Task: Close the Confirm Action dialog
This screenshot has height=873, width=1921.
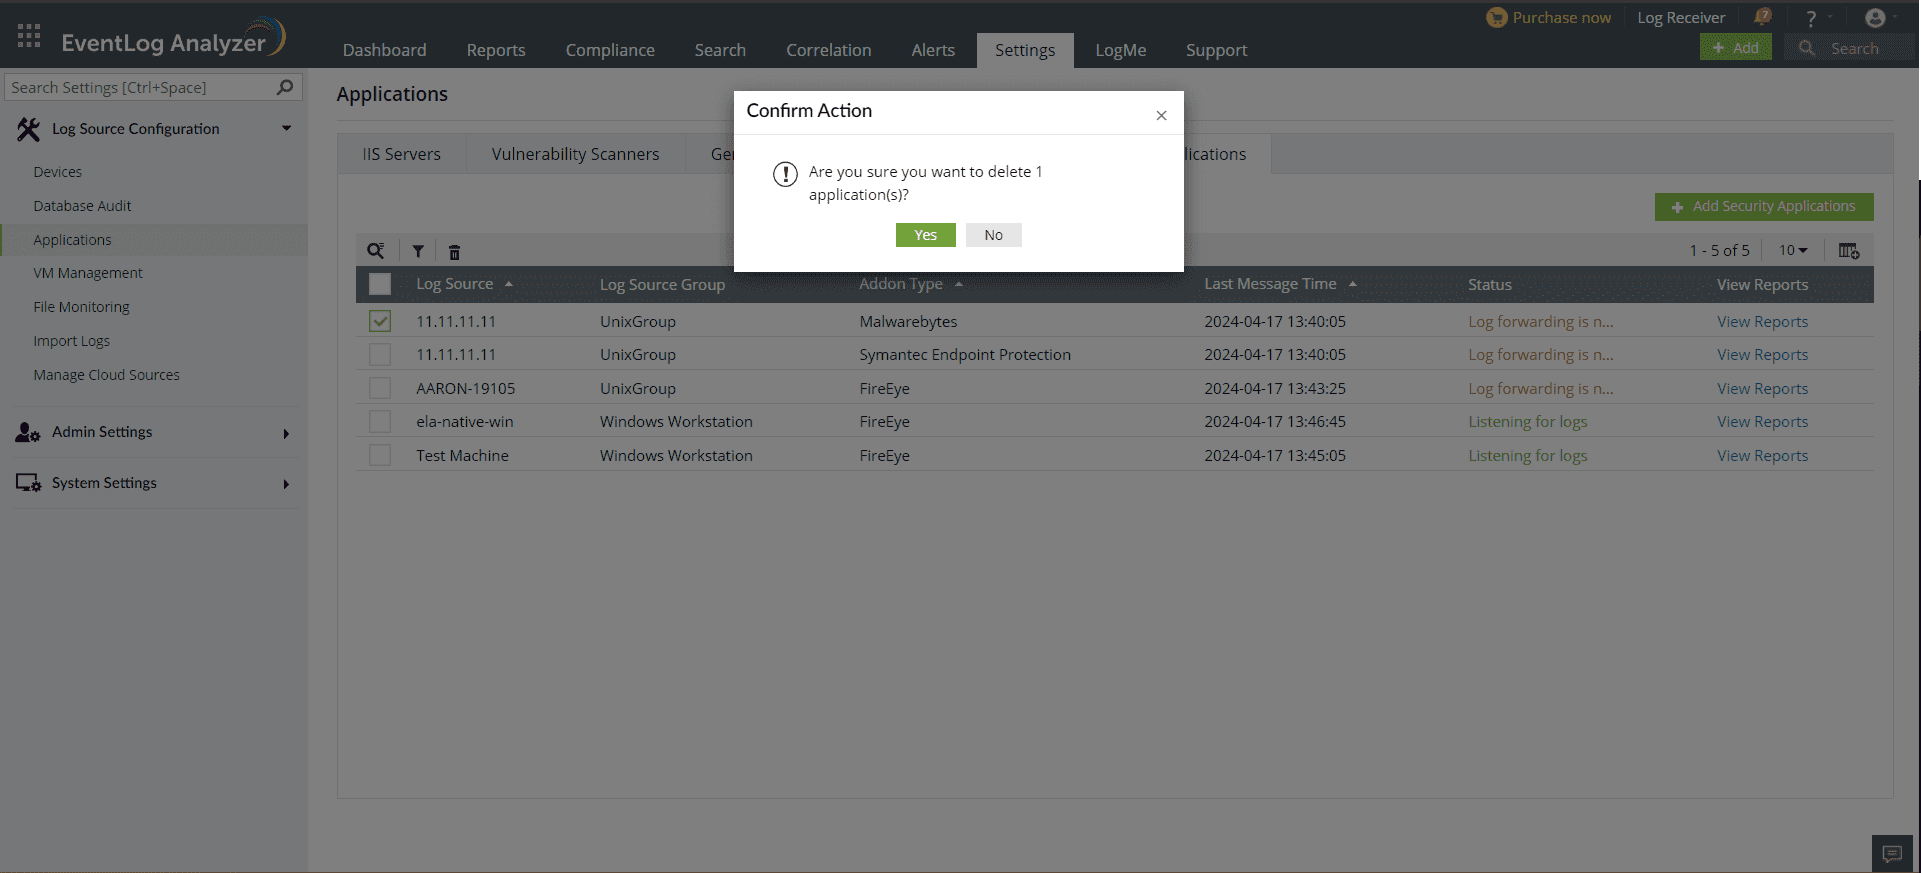Action: (1161, 115)
